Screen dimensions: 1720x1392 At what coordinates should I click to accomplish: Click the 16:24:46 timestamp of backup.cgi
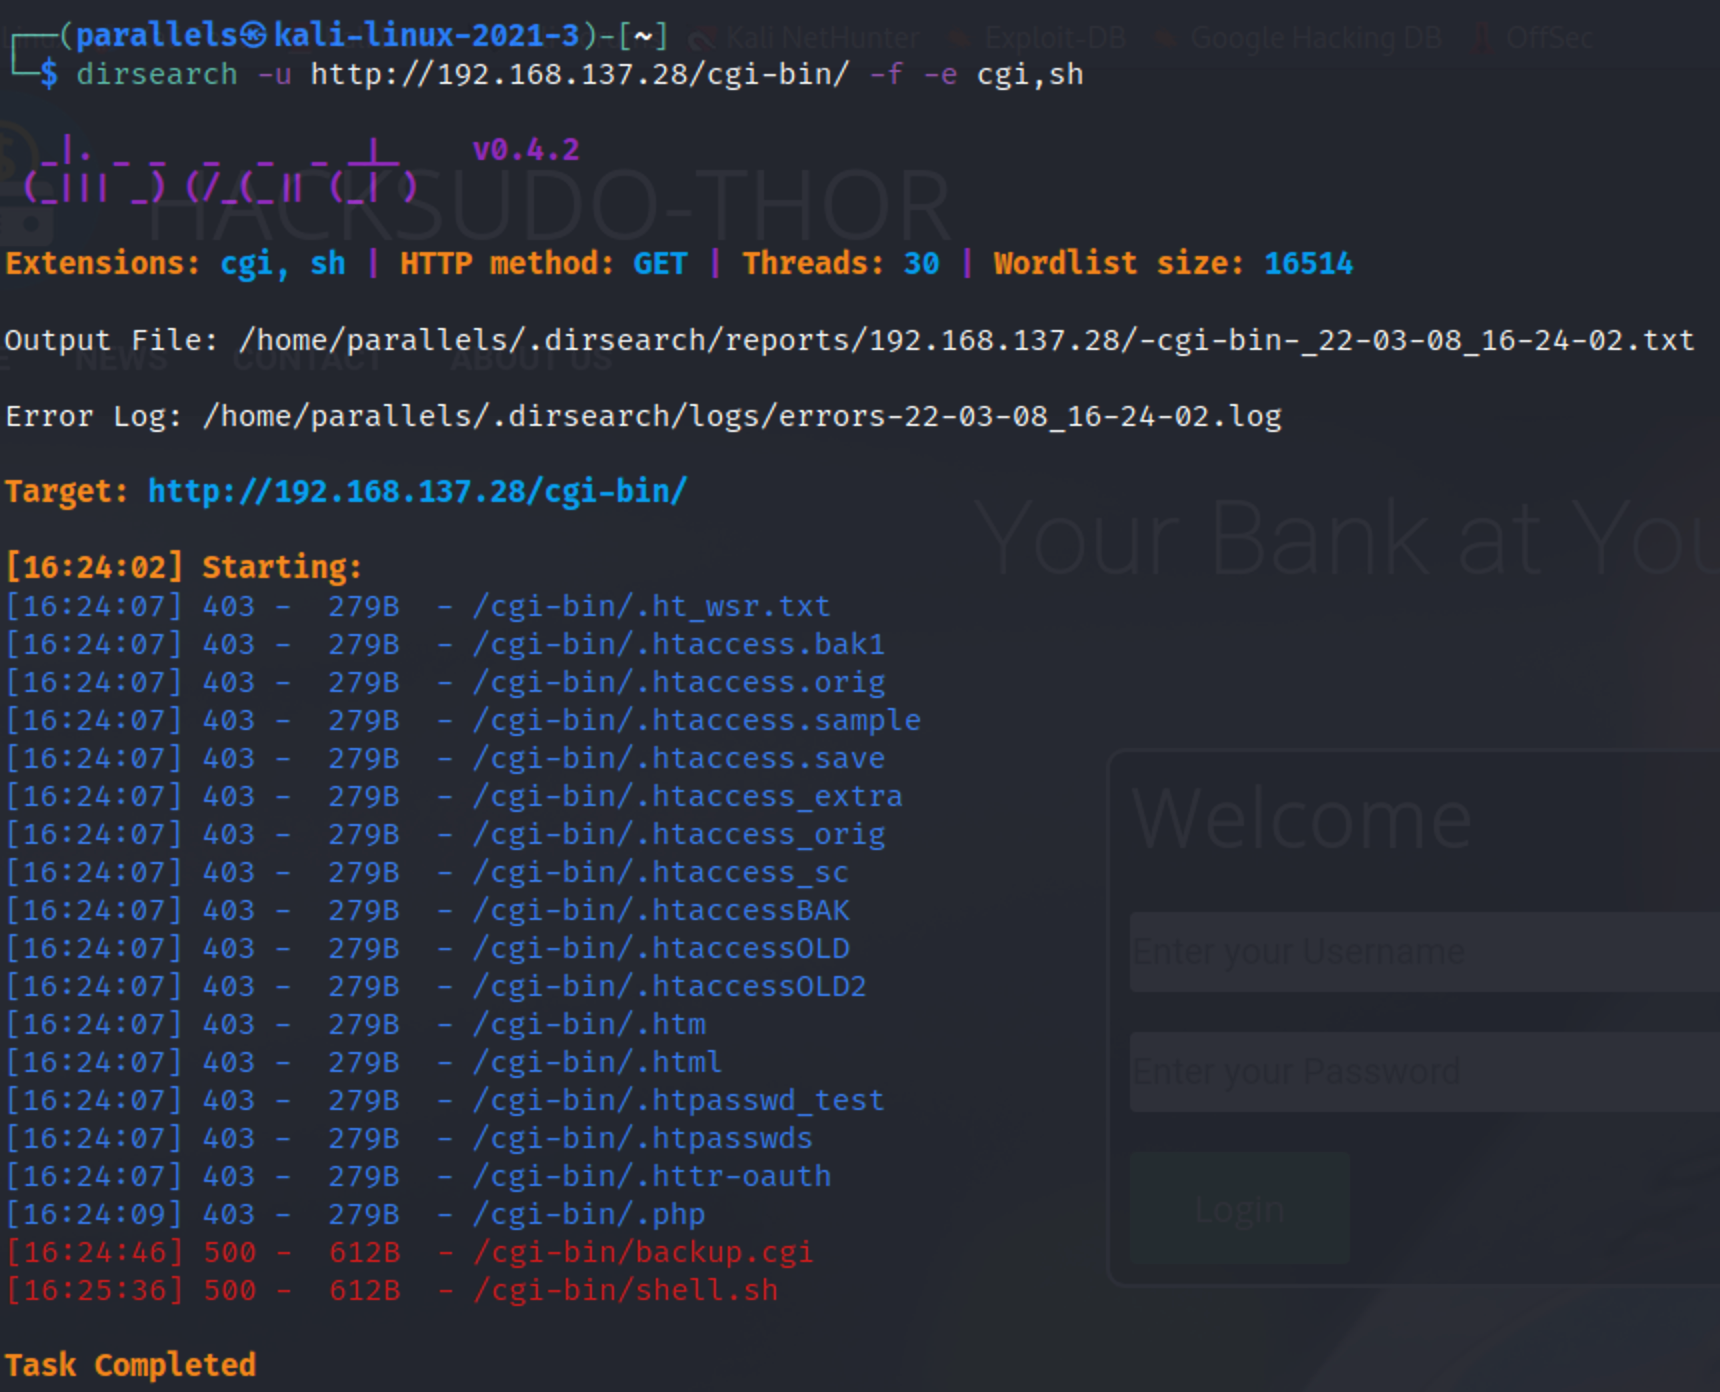94,1252
